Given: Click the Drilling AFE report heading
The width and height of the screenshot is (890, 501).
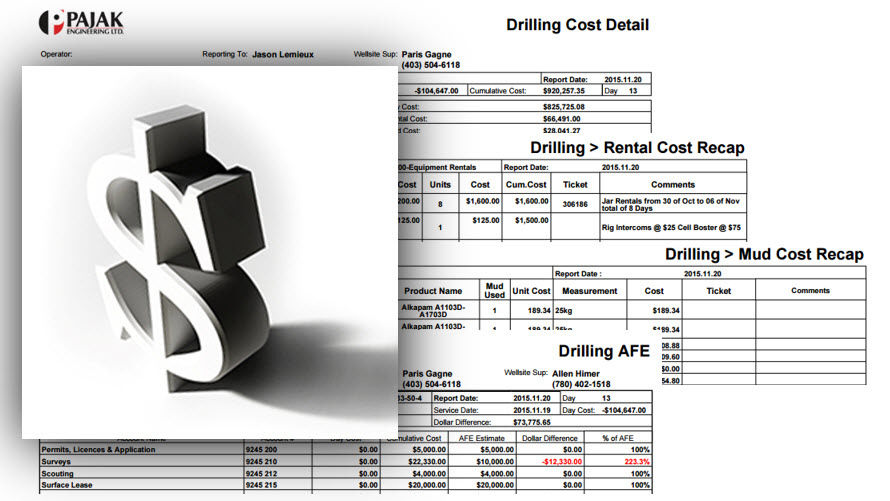Looking at the screenshot, I should [603, 351].
